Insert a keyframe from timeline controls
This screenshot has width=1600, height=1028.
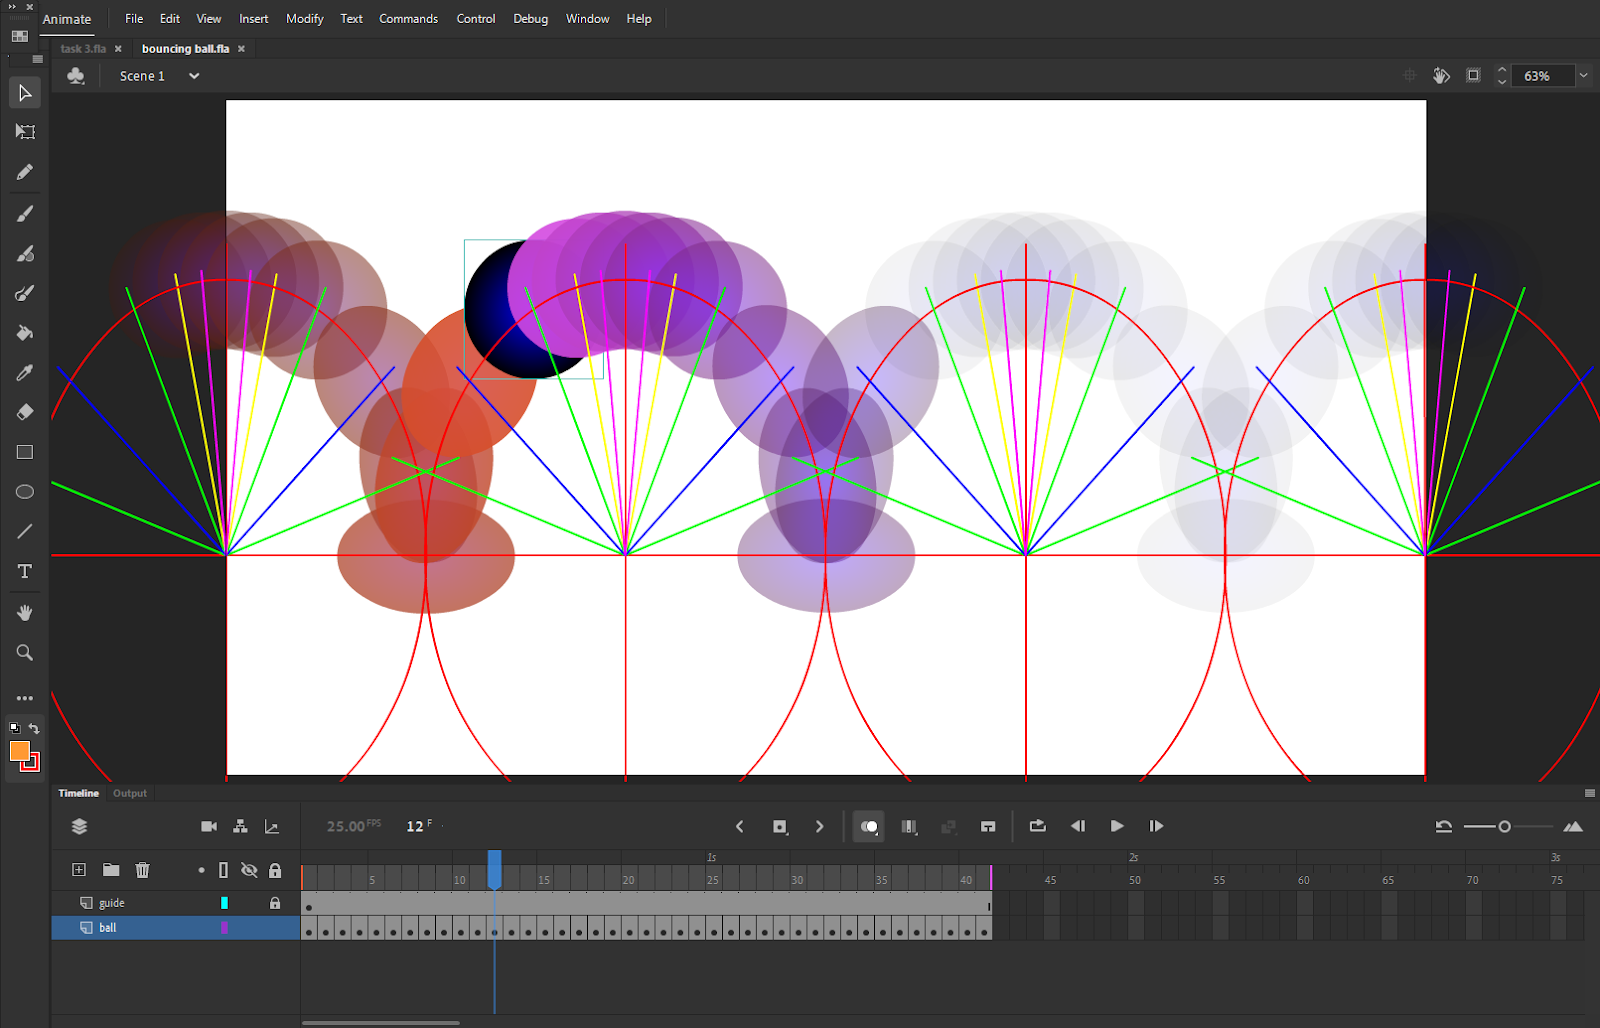click(780, 826)
